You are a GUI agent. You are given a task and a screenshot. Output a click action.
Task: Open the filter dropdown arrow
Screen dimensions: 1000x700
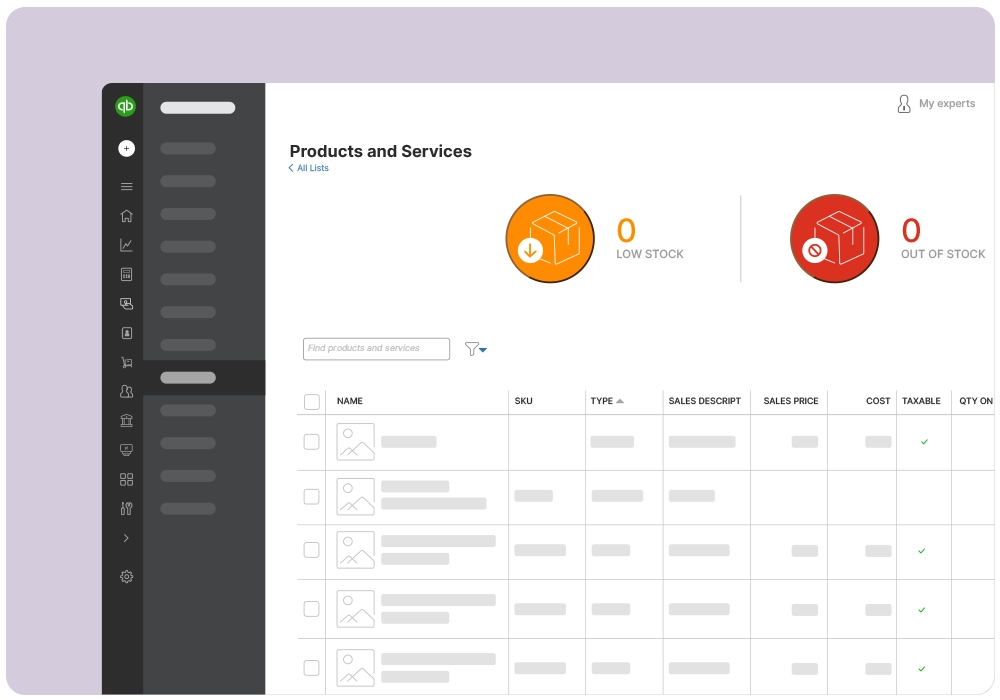[x=481, y=350]
